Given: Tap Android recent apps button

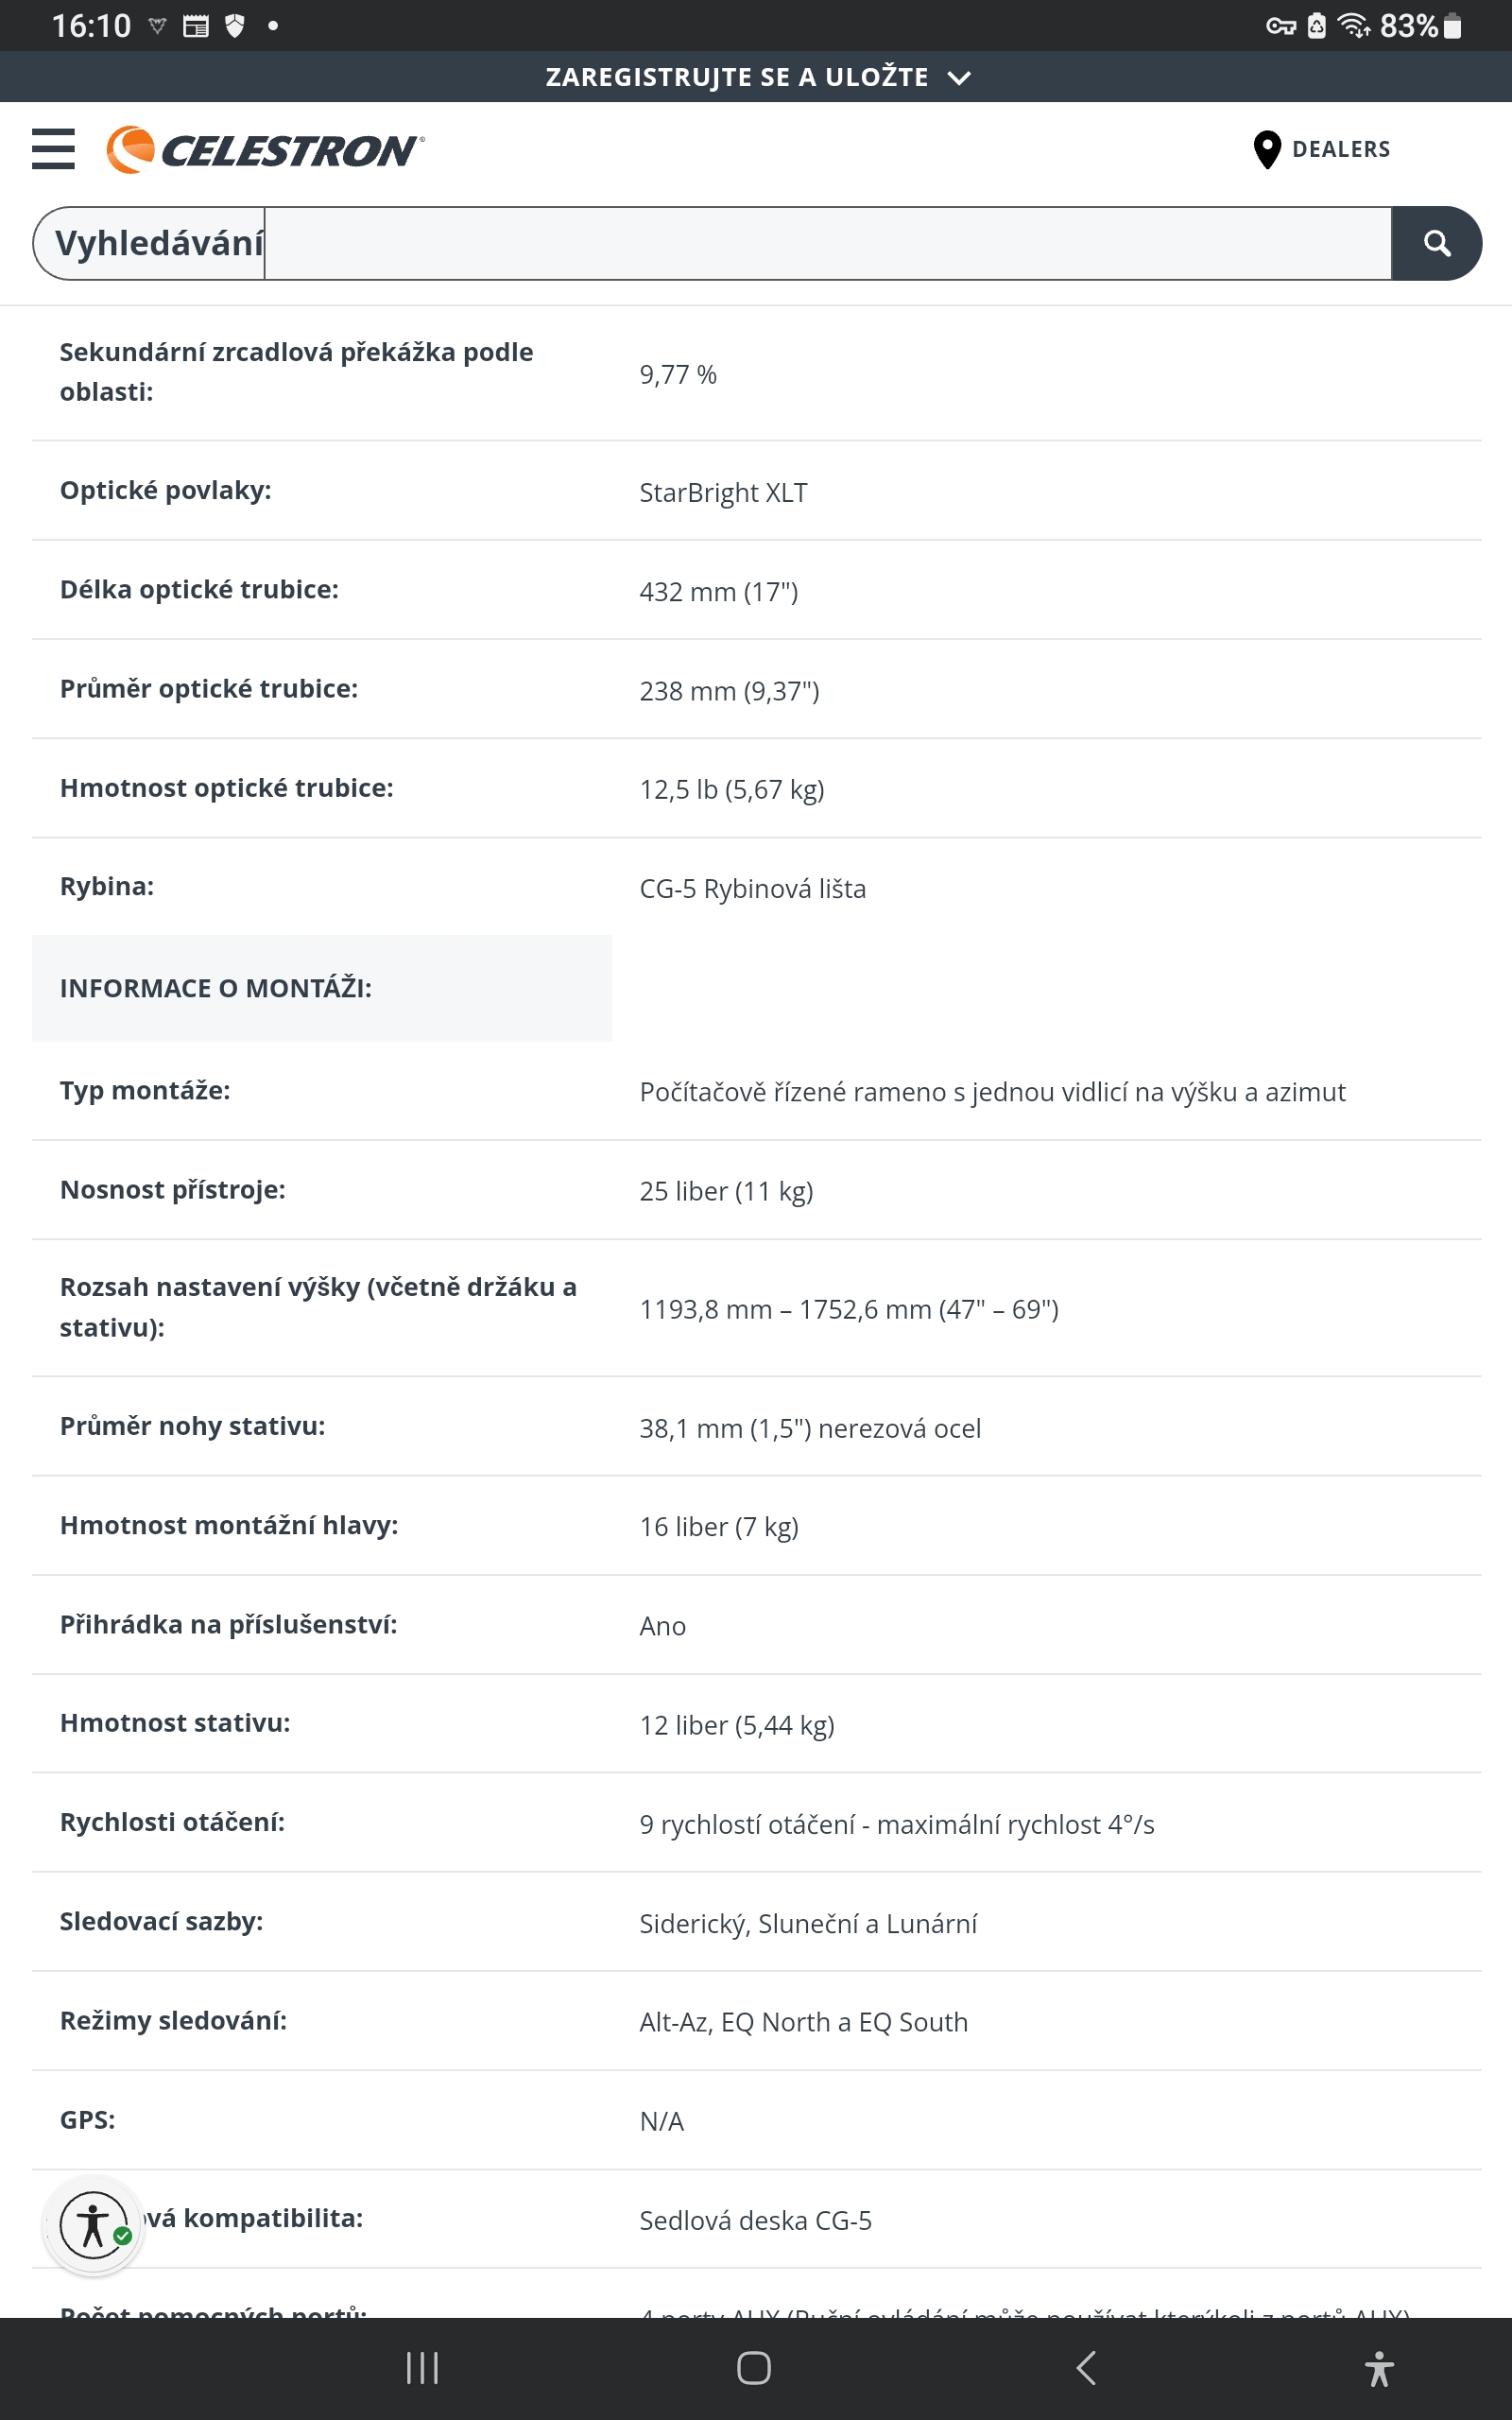Looking at the screenshot, I should (x=422, y=2368).
